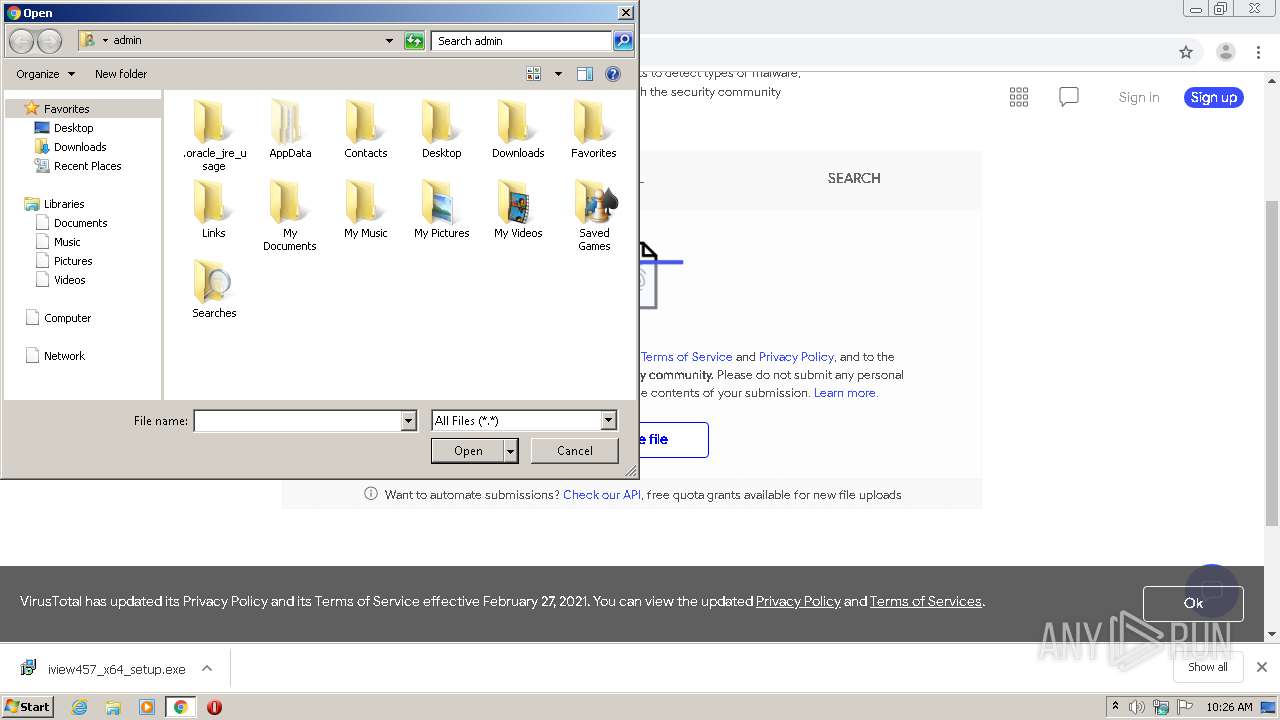Image resolution: width=1280 pixels, height=720 pixels.
Task: Open the views options dropdown arrow
Action: [x=558, y=74]
